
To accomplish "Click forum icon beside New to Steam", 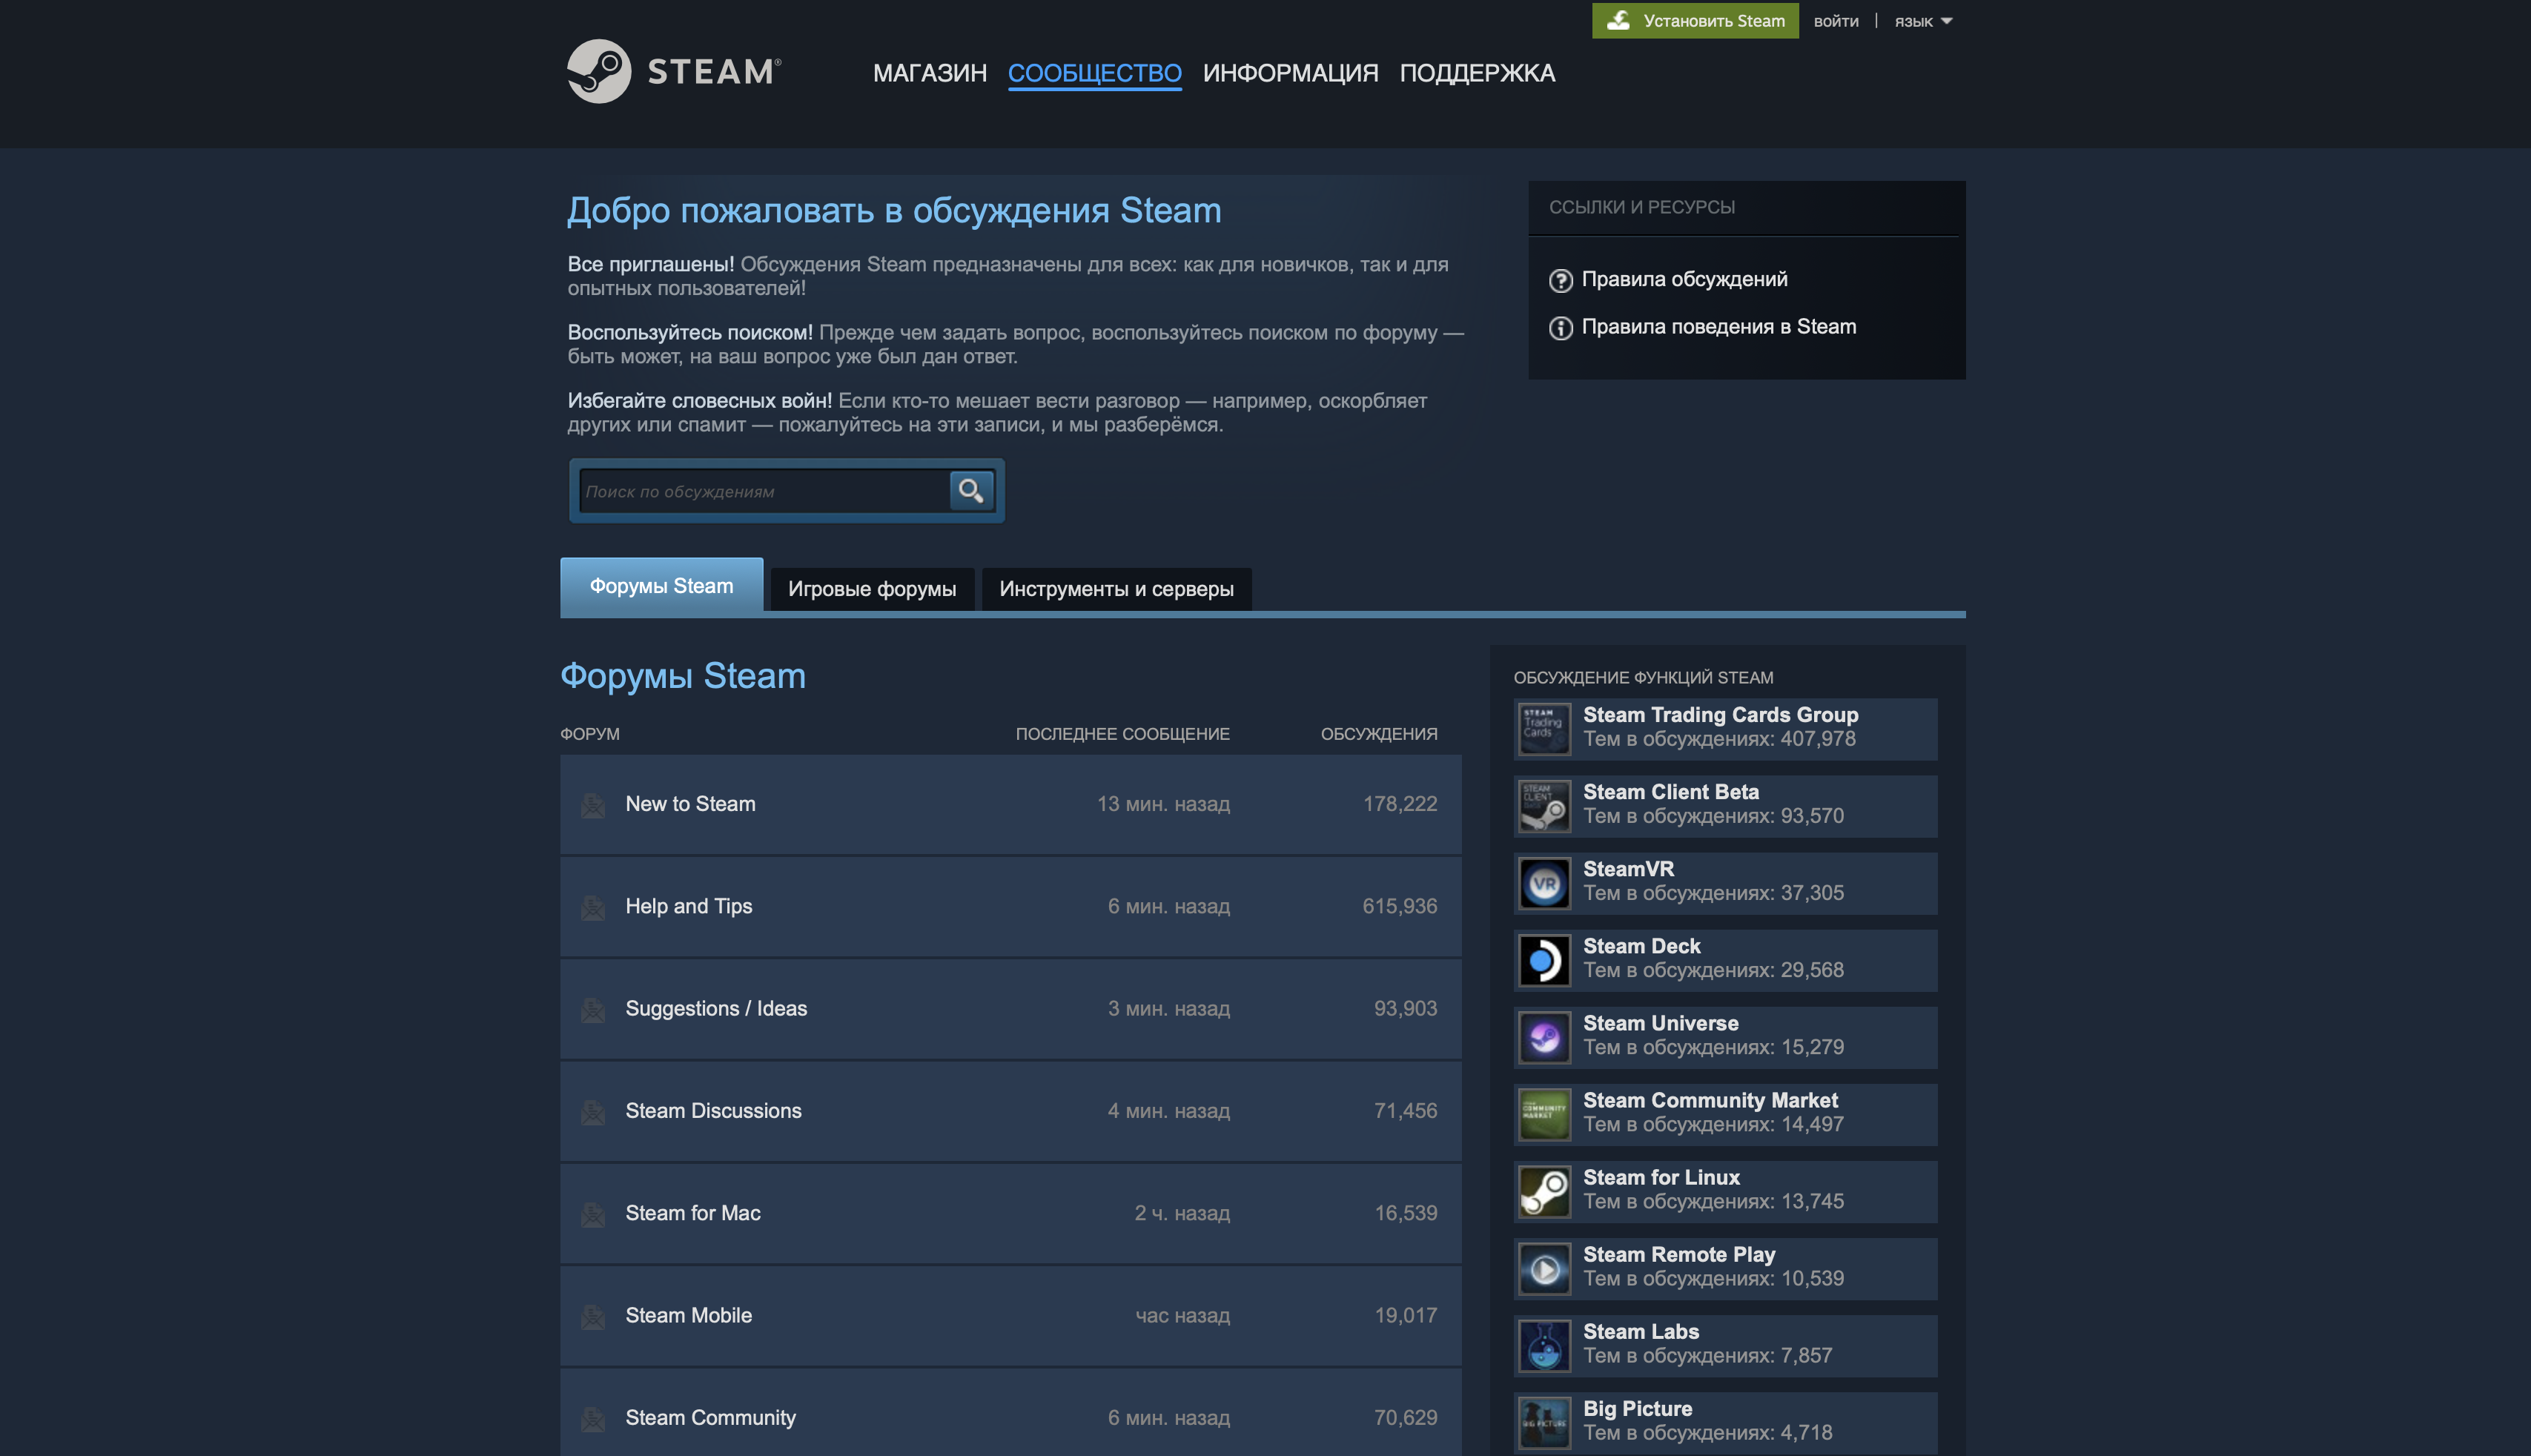I will point(593,805).
